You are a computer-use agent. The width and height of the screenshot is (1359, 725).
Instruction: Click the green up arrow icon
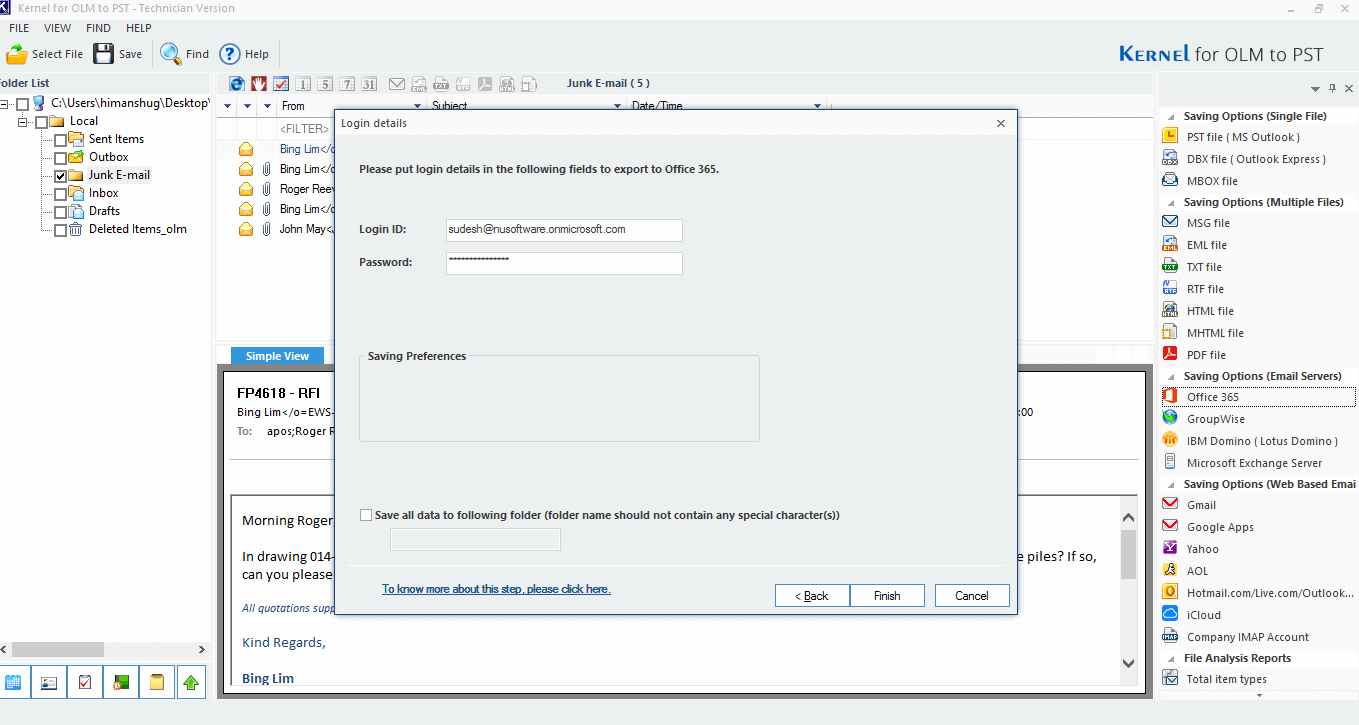191,682
